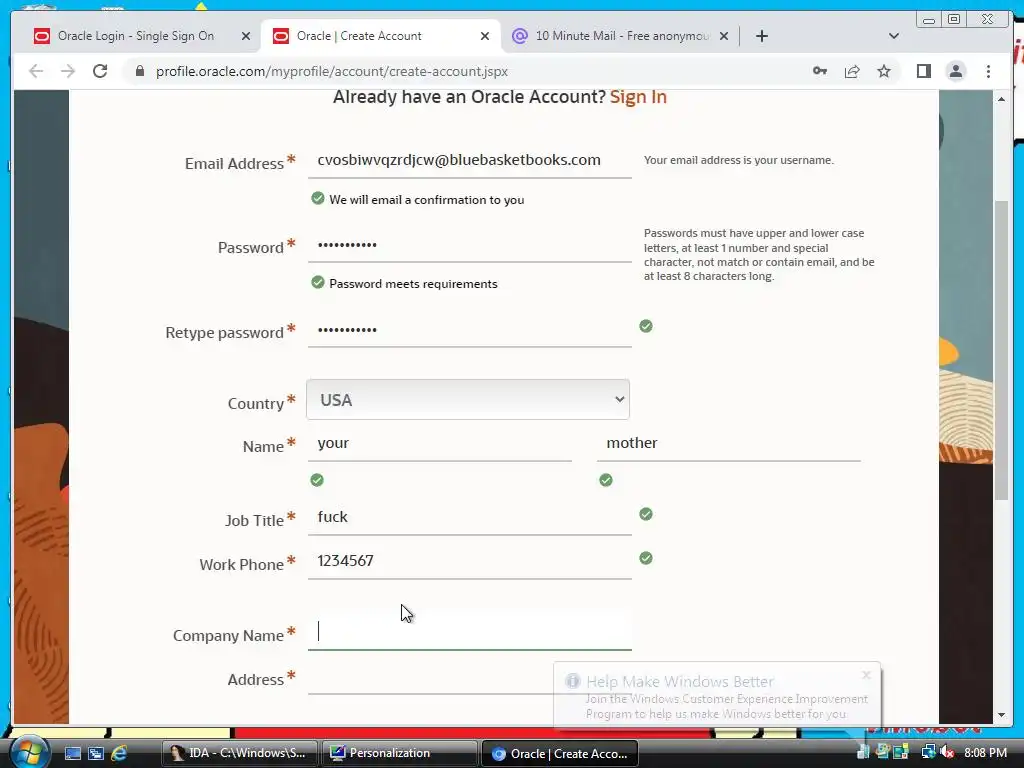
Task: Click the Address input field
Action: (x=470, y=678)
